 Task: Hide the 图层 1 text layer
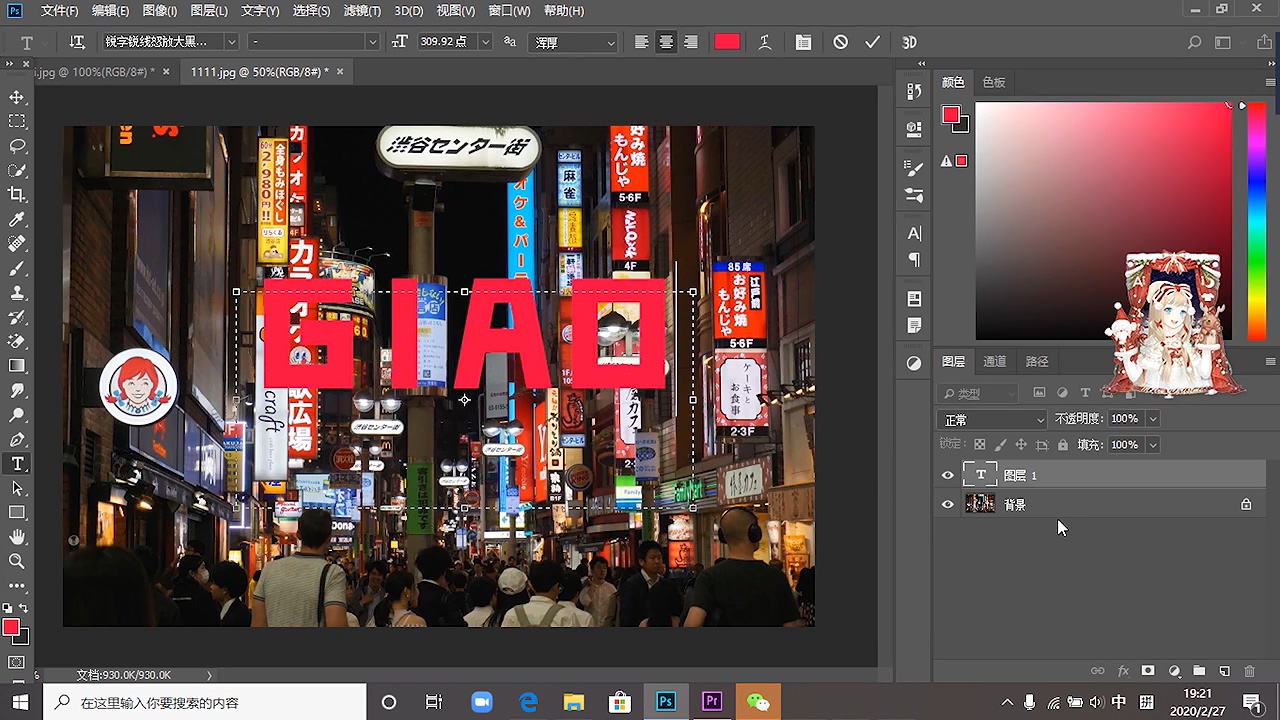pos(948,476)
